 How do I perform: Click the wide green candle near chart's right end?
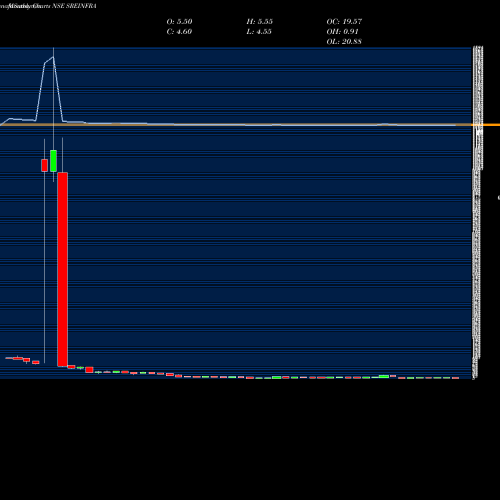click(x=384, y=376)
